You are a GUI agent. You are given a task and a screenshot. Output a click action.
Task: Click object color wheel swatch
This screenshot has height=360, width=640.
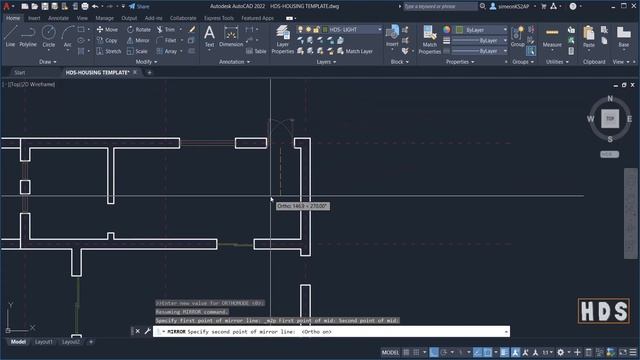point(447,30)
